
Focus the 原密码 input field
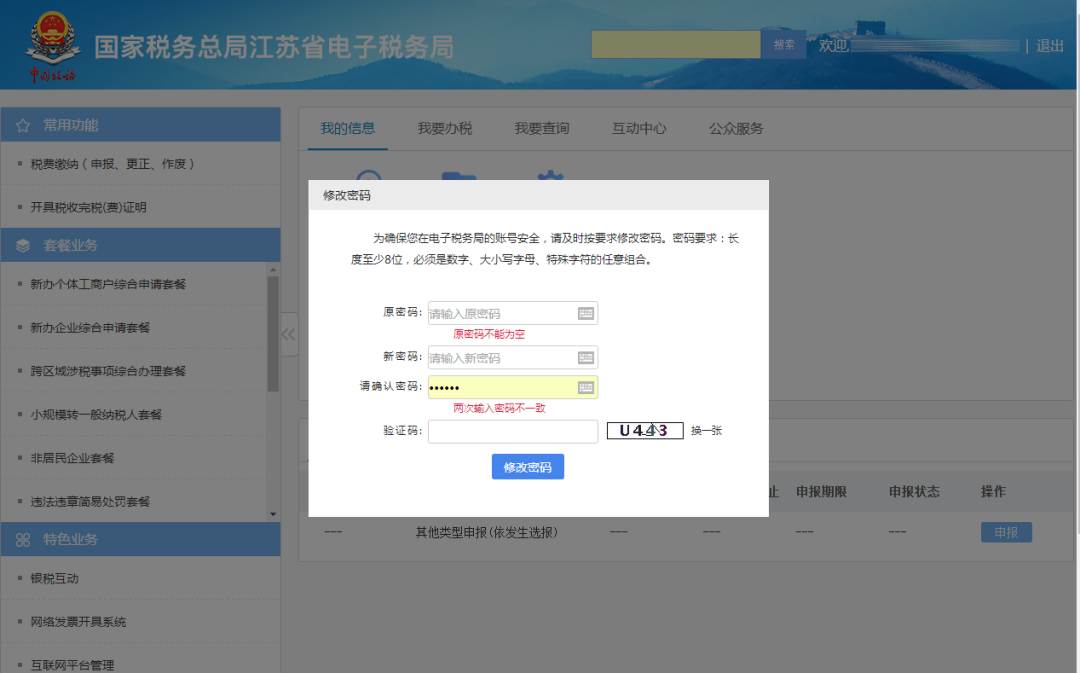[x=512, y=313]
